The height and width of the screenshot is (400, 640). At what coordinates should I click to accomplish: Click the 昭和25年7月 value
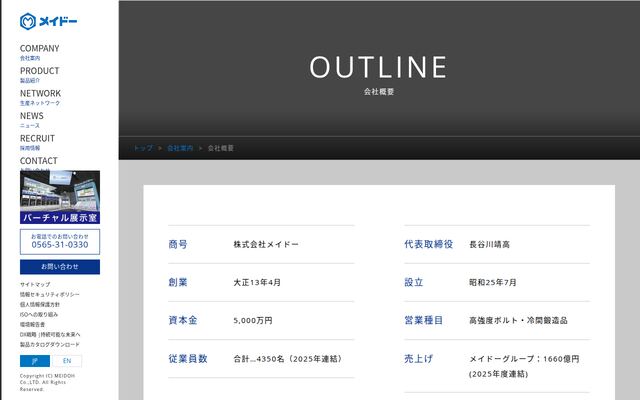[x=493, y=282]
